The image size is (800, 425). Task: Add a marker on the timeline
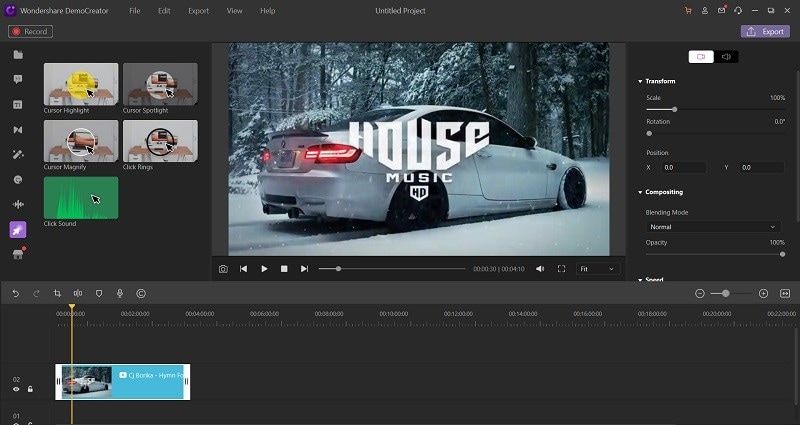pos(99,293)
